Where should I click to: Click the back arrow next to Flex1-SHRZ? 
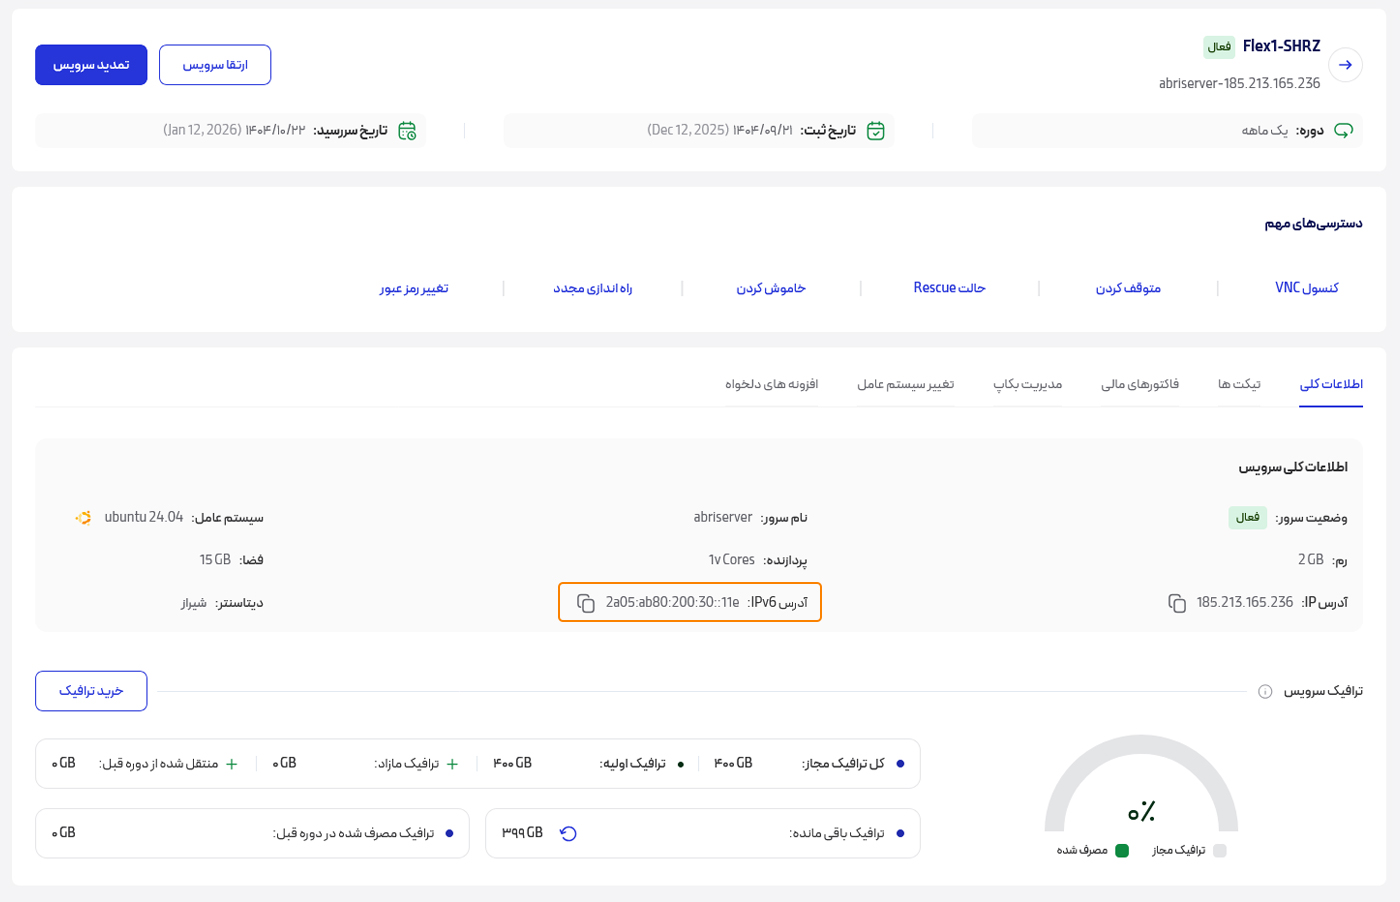coord(1345,65)
